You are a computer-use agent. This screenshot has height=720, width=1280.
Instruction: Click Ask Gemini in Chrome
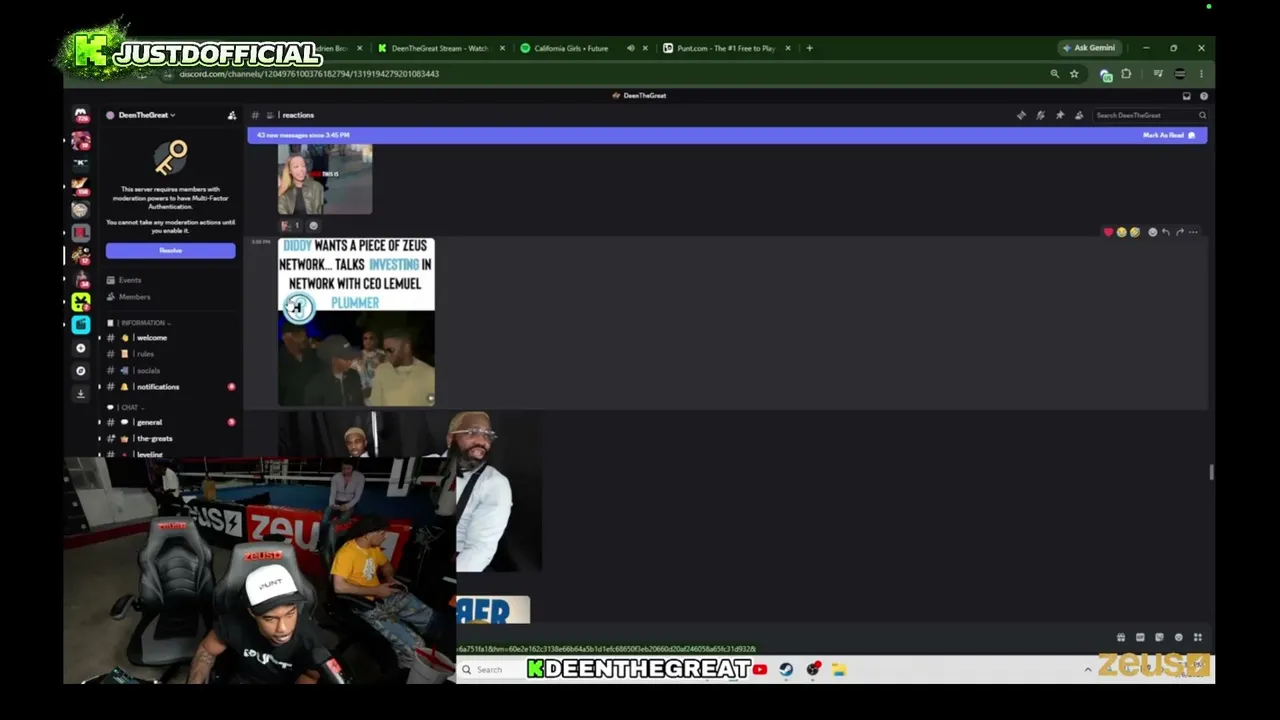pos(1089,48)
